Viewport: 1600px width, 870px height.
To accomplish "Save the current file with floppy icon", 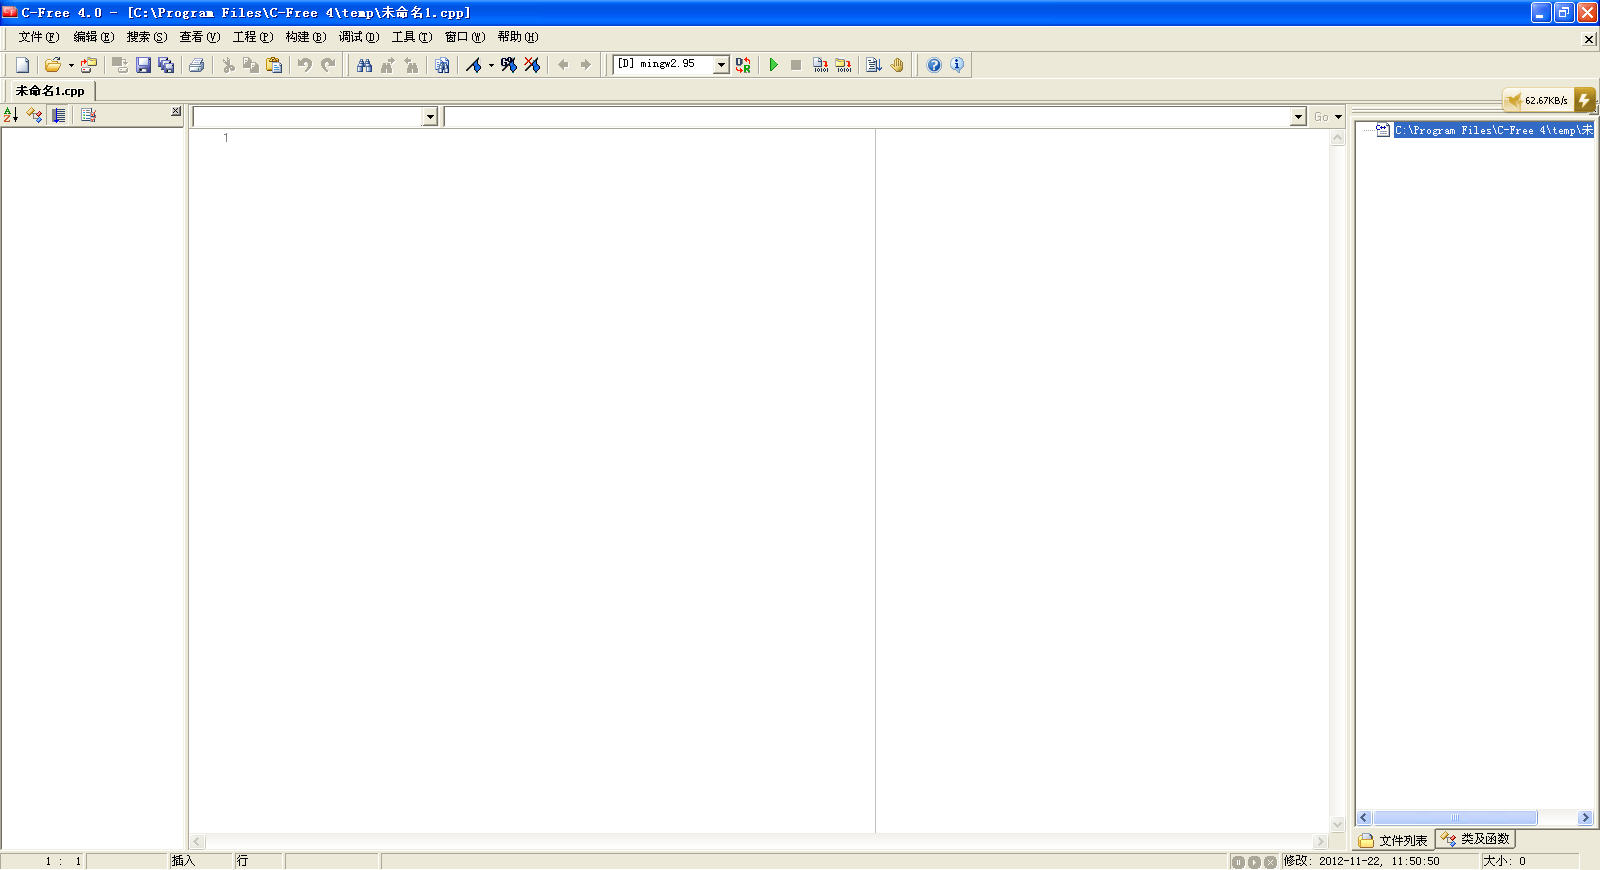I will (x=143, y=65).
